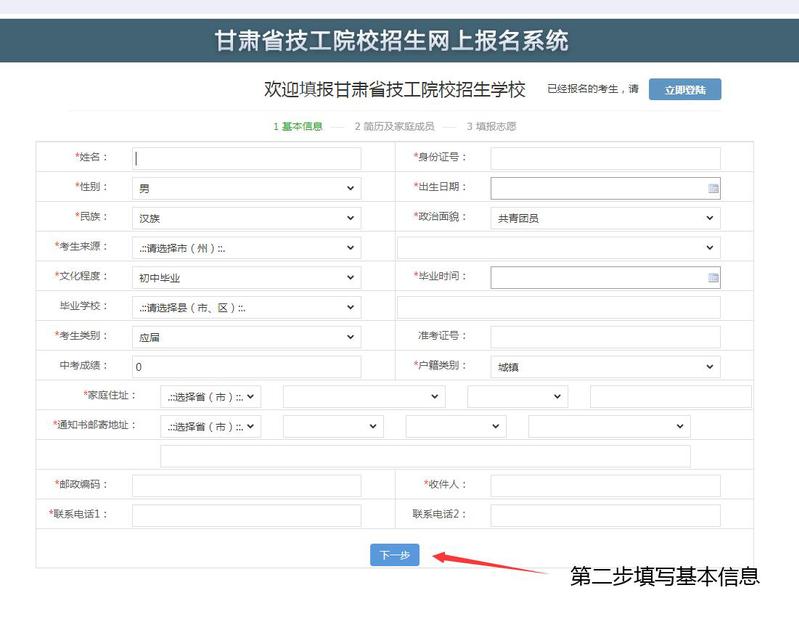Open the 通知书邮寄地址 third dropdown
Image resolution: width=799 pixels, height=638 pixels.
(456, 427)
